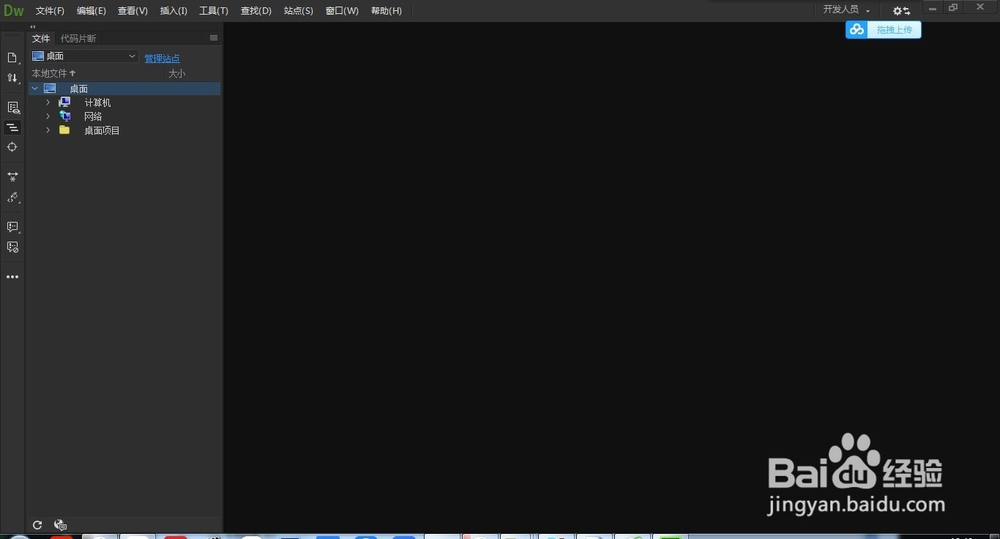Image resolution: width=1000 pixels, height=539 pixels.
Task: Select the 计算机 row label
Action: [98, 102]
